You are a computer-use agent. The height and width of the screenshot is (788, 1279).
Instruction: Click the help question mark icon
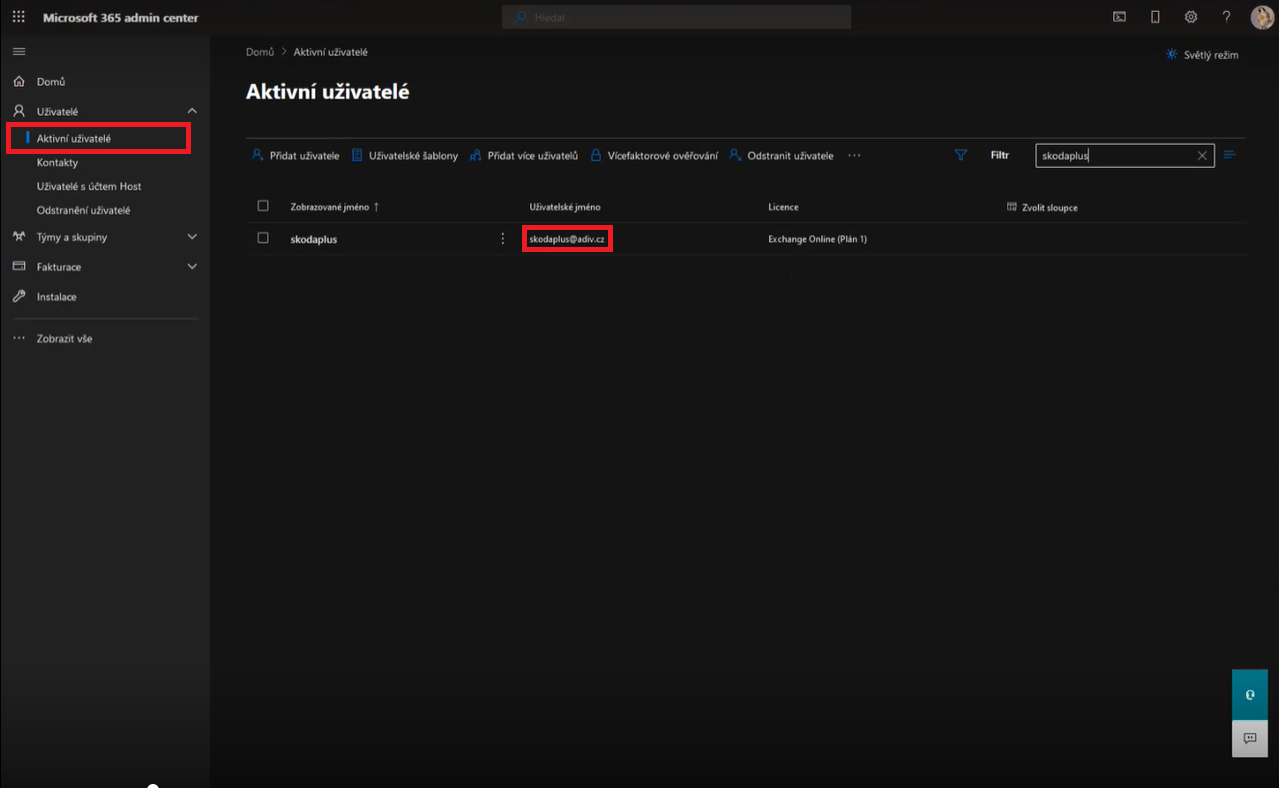(x=1226, y=17)
